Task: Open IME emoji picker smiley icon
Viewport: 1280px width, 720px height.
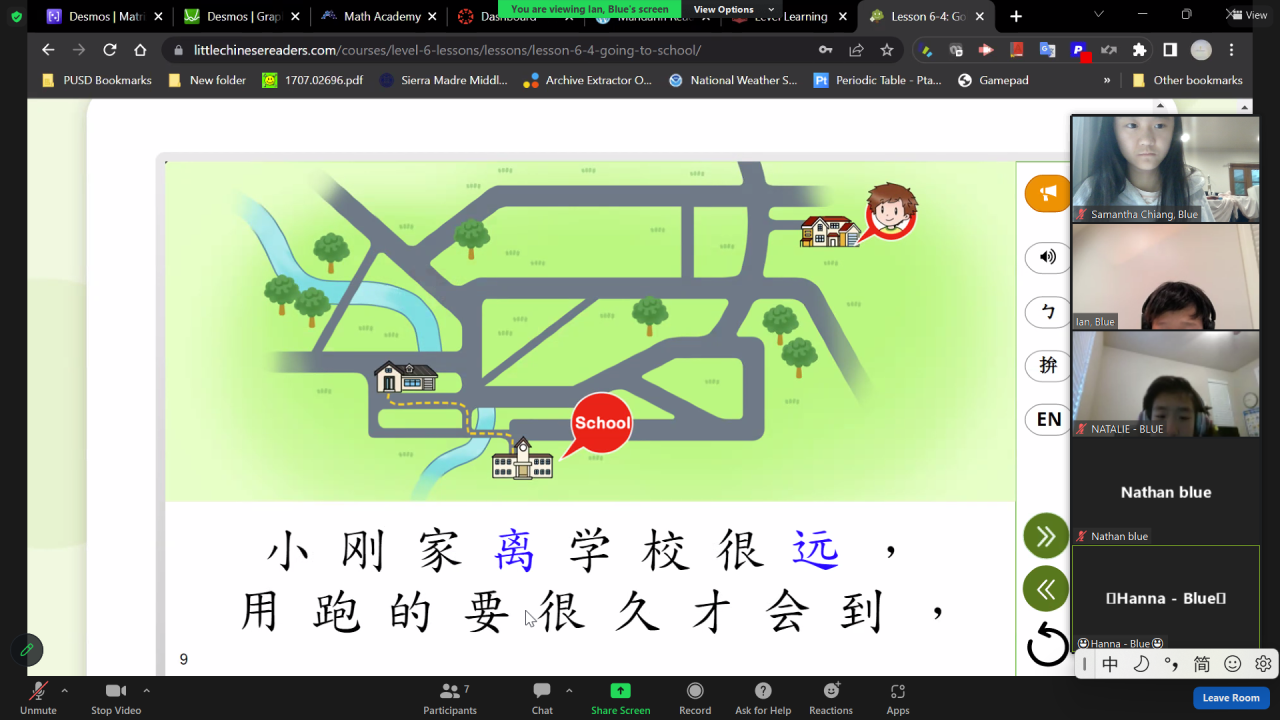Action: click(x=1233, y=664)
